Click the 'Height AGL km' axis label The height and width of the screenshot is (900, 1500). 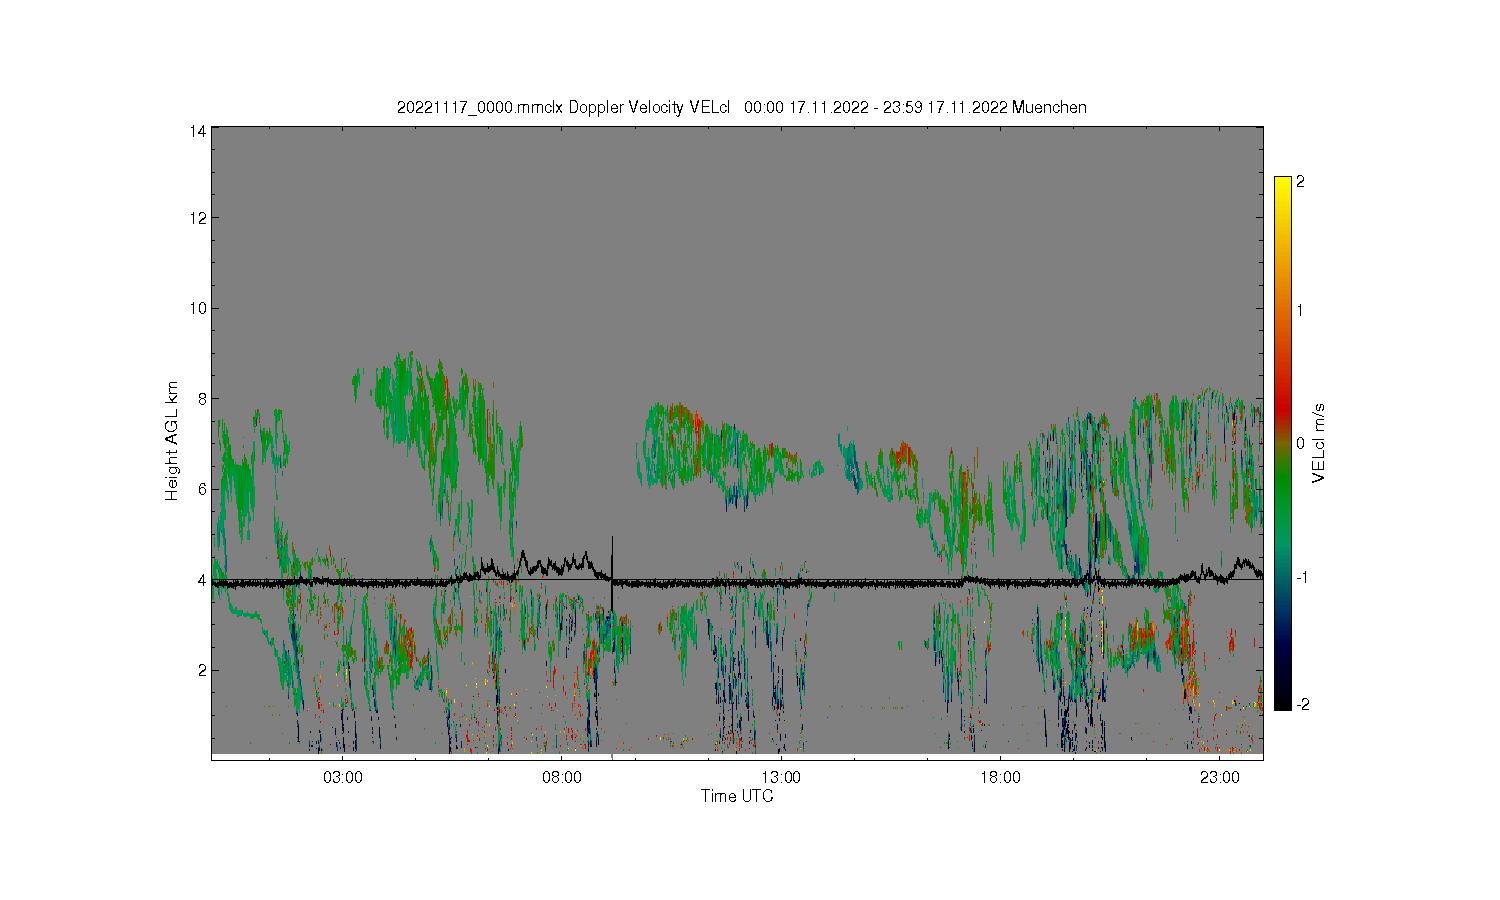(x=172, y=441)
